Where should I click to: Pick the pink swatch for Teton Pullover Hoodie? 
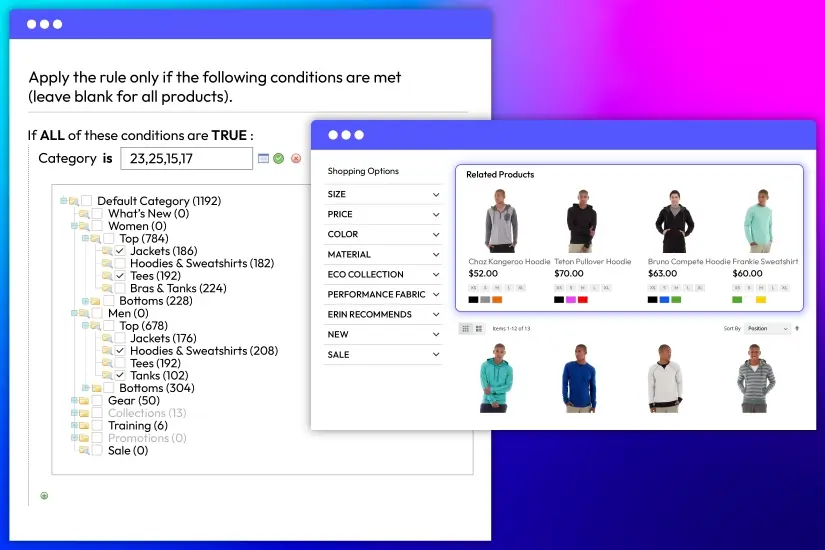(571, 300)
